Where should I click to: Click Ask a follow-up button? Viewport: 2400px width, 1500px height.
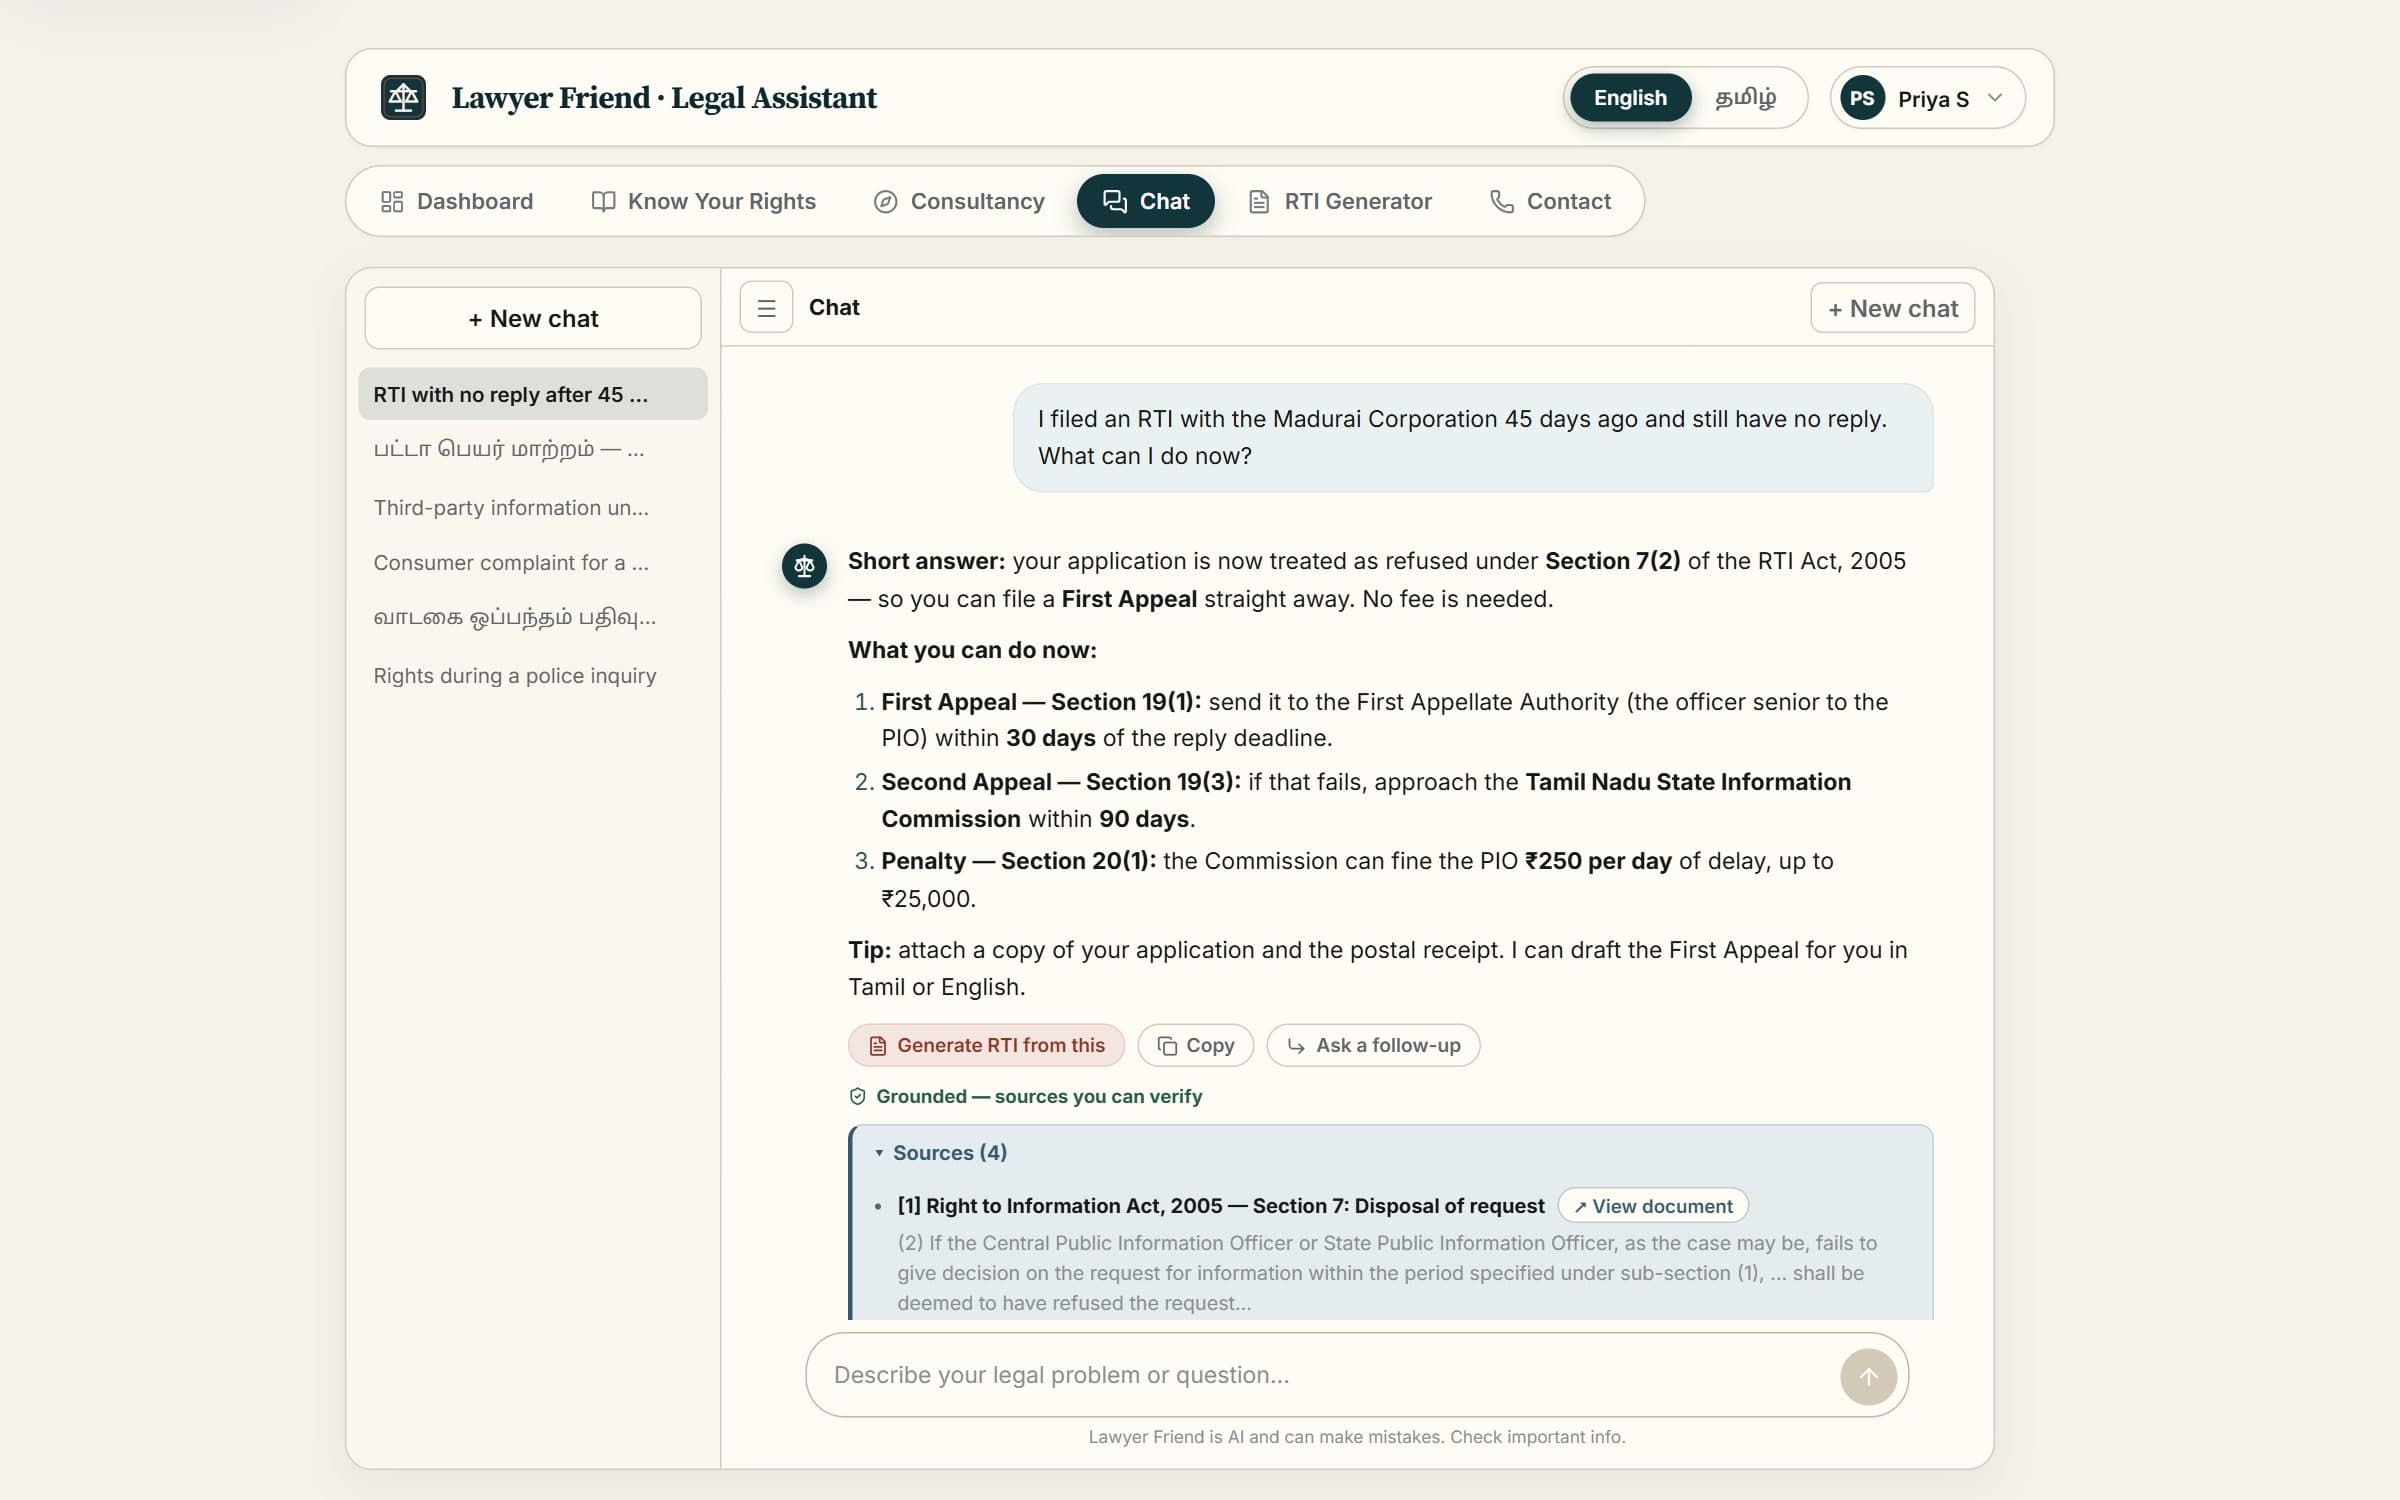click(x=1373, y=1045)
